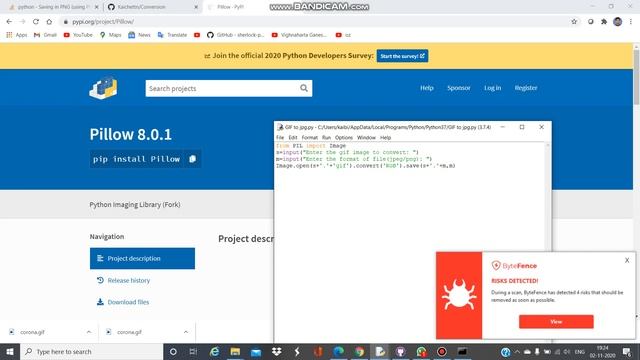Expand options for second corona.gif download
Viewport: 640px width, 360px height.
(186, 332)
